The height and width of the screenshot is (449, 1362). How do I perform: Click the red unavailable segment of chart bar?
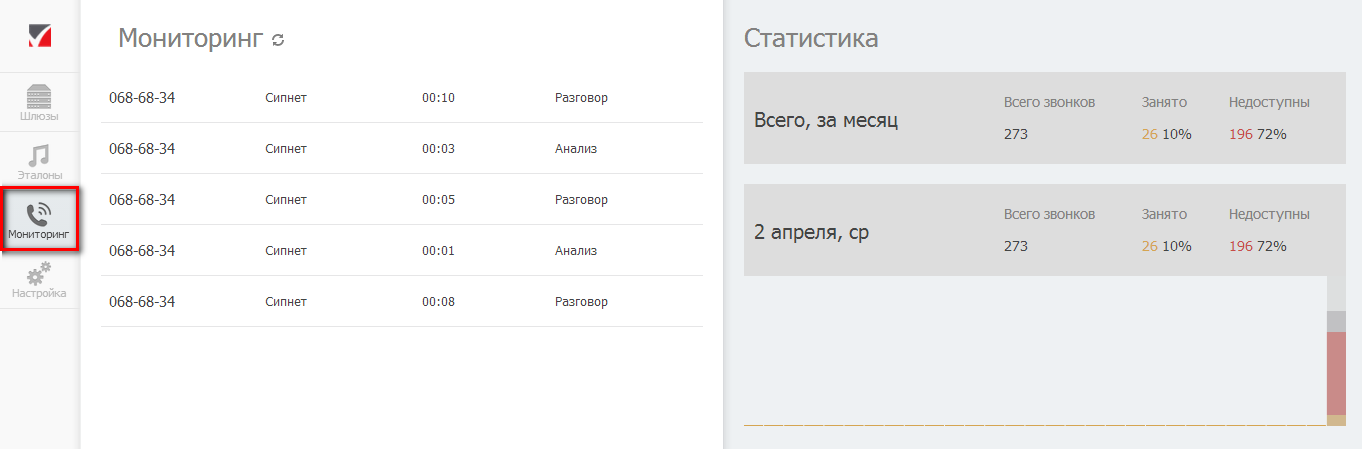(x=1336, y=372)
